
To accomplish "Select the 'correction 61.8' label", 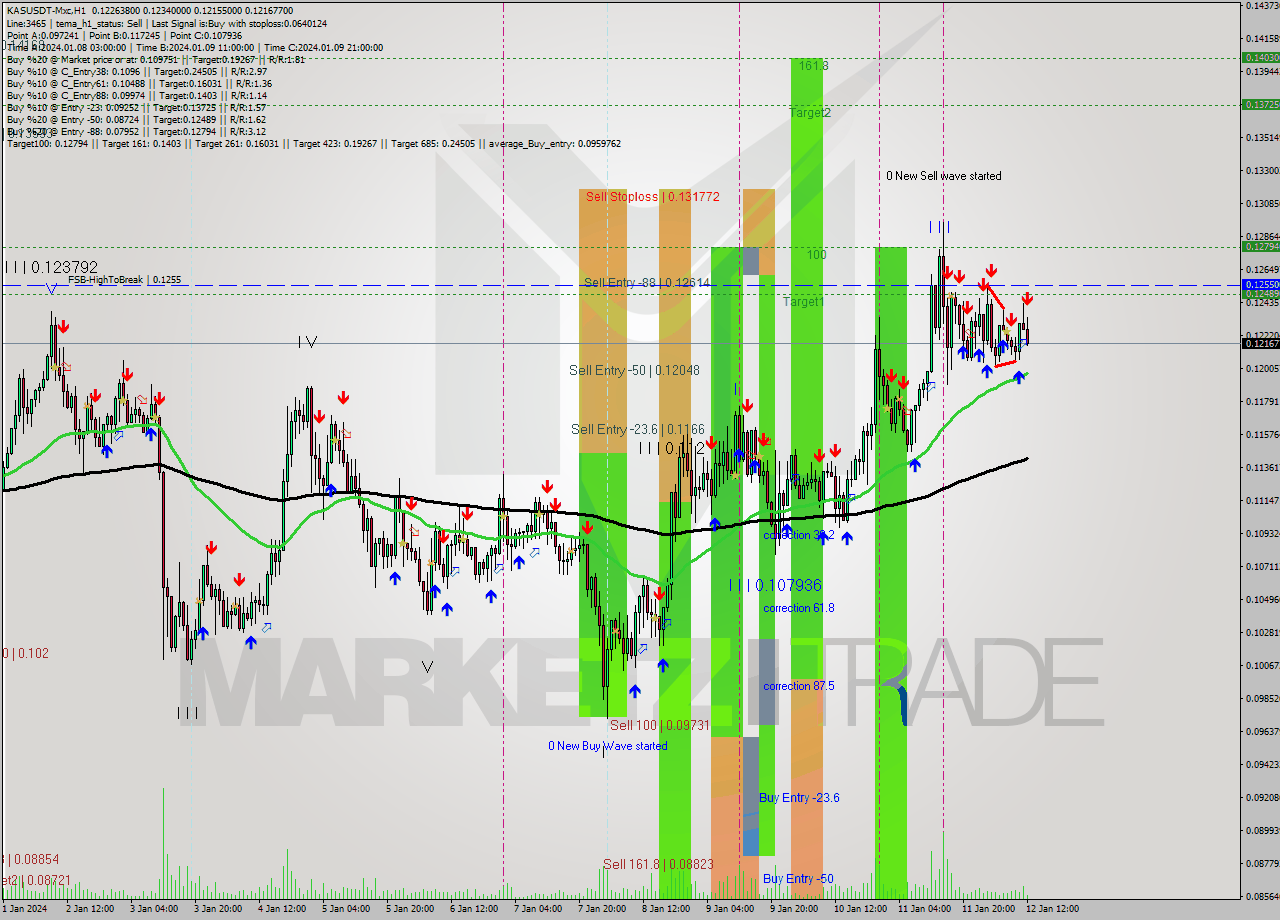I will tap(798, 608).
